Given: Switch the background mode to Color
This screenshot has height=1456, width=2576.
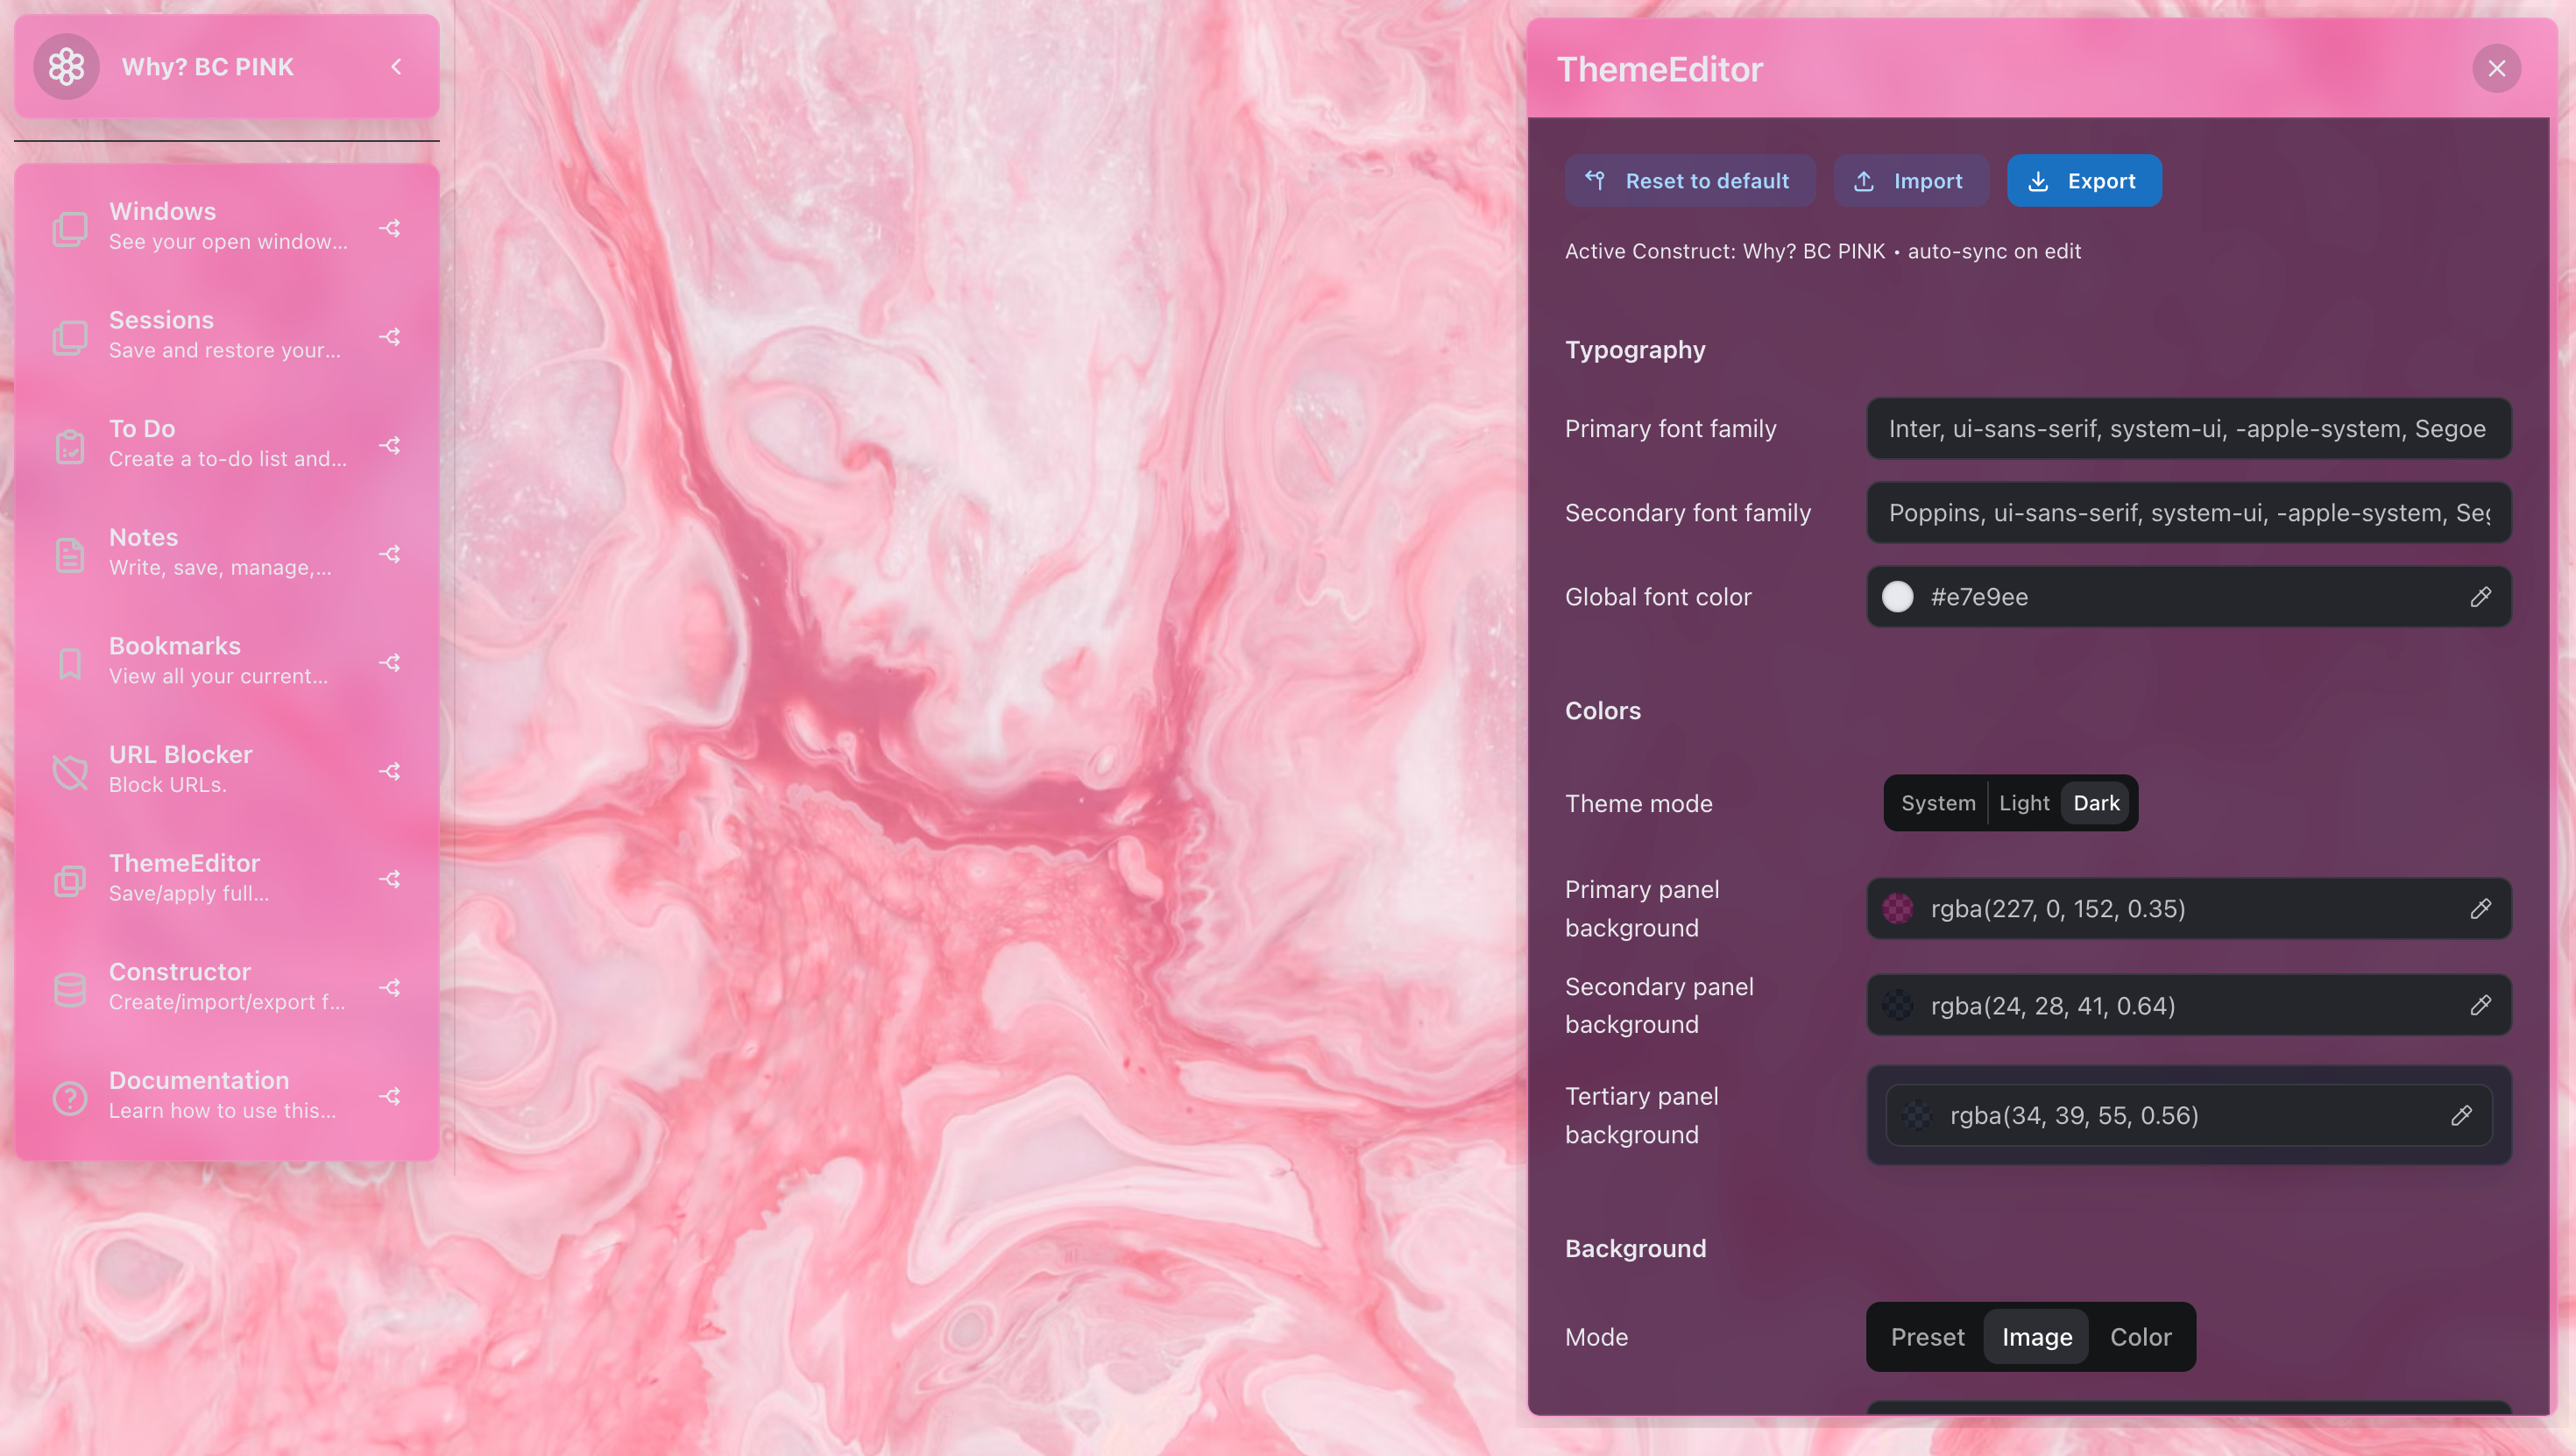Looking at the screenshot, I should point(2140,1337).
